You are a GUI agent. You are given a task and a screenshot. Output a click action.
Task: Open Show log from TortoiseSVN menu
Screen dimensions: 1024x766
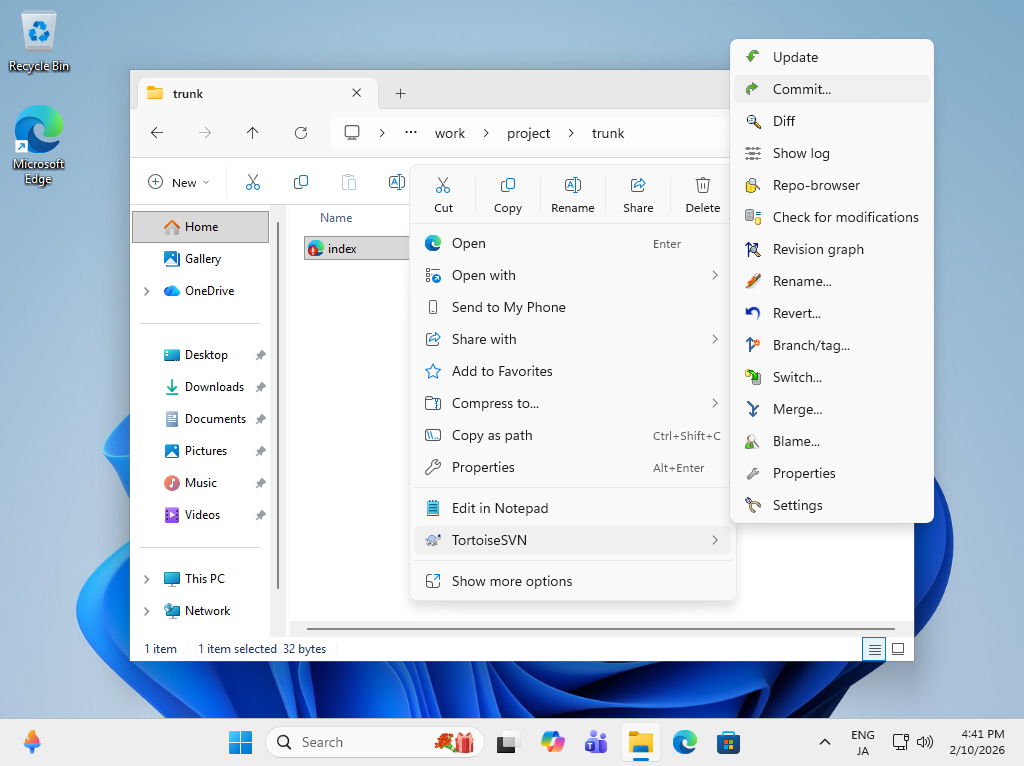(x=831, y=153)
